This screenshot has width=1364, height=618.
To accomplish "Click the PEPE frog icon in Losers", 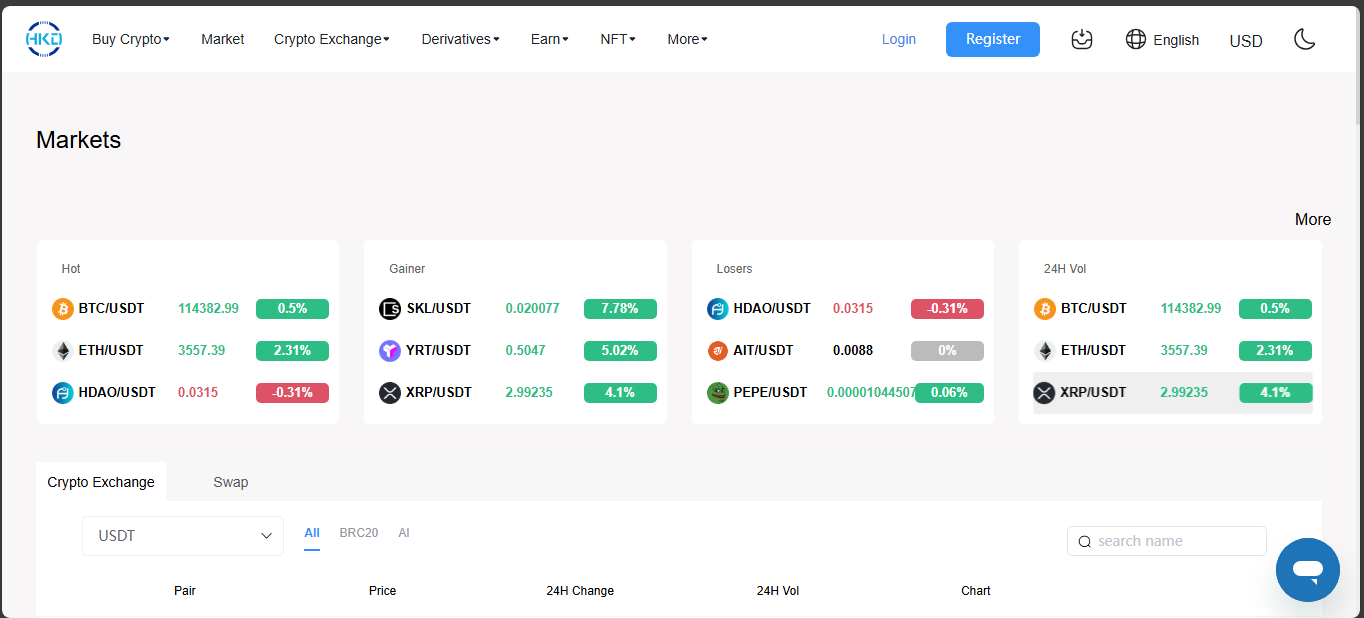I will coord(717,393).
